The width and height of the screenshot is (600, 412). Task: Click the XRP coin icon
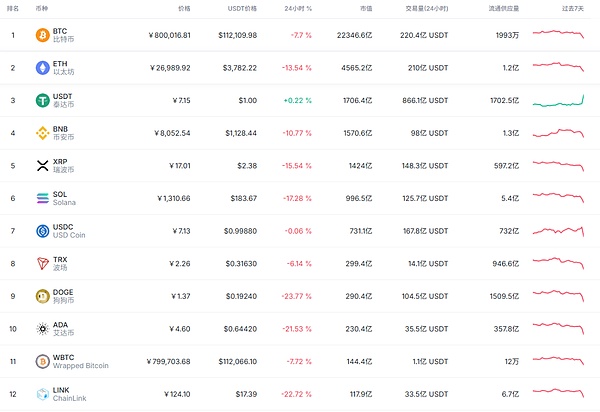42,166
